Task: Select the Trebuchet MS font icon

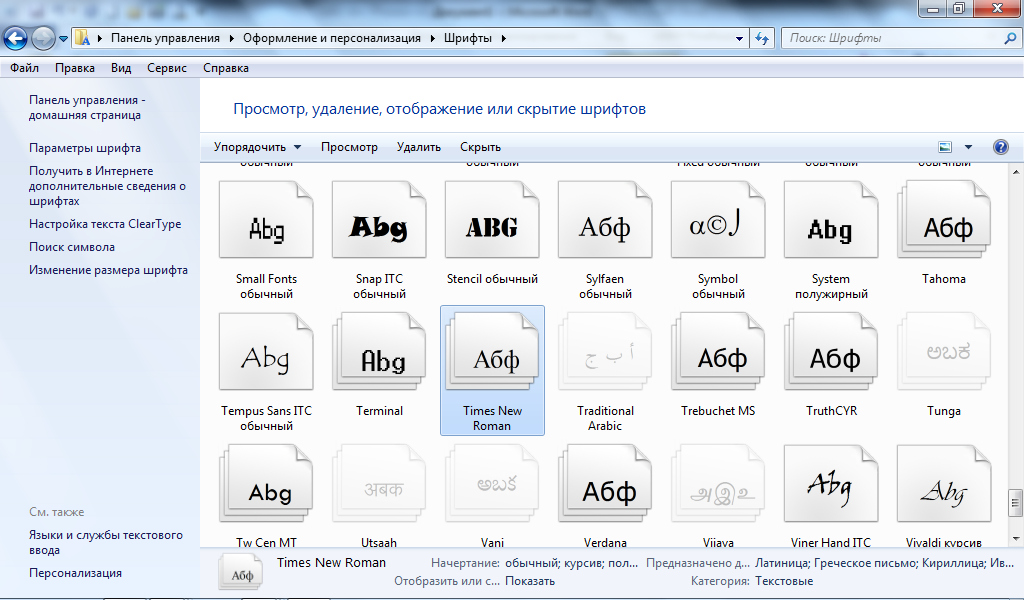Action: click(718, 351)
